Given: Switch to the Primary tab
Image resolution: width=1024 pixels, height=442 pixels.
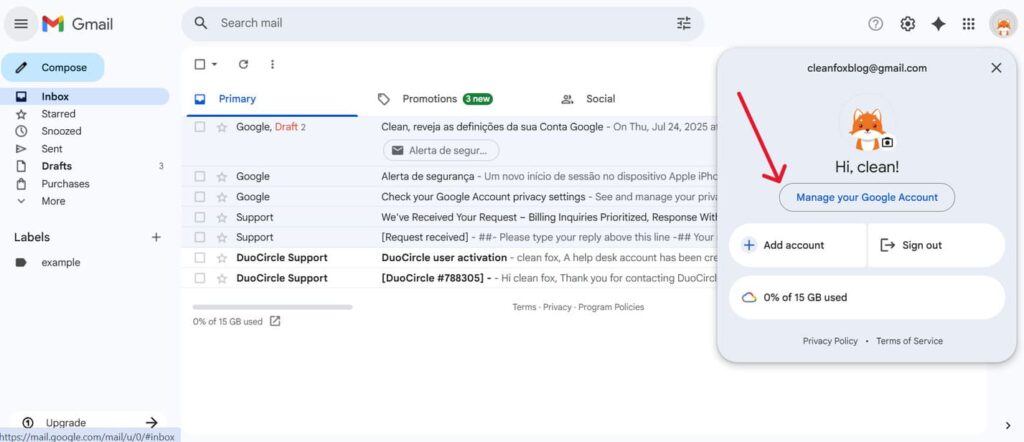Looking at the screenshot, I should pos(272,99).
